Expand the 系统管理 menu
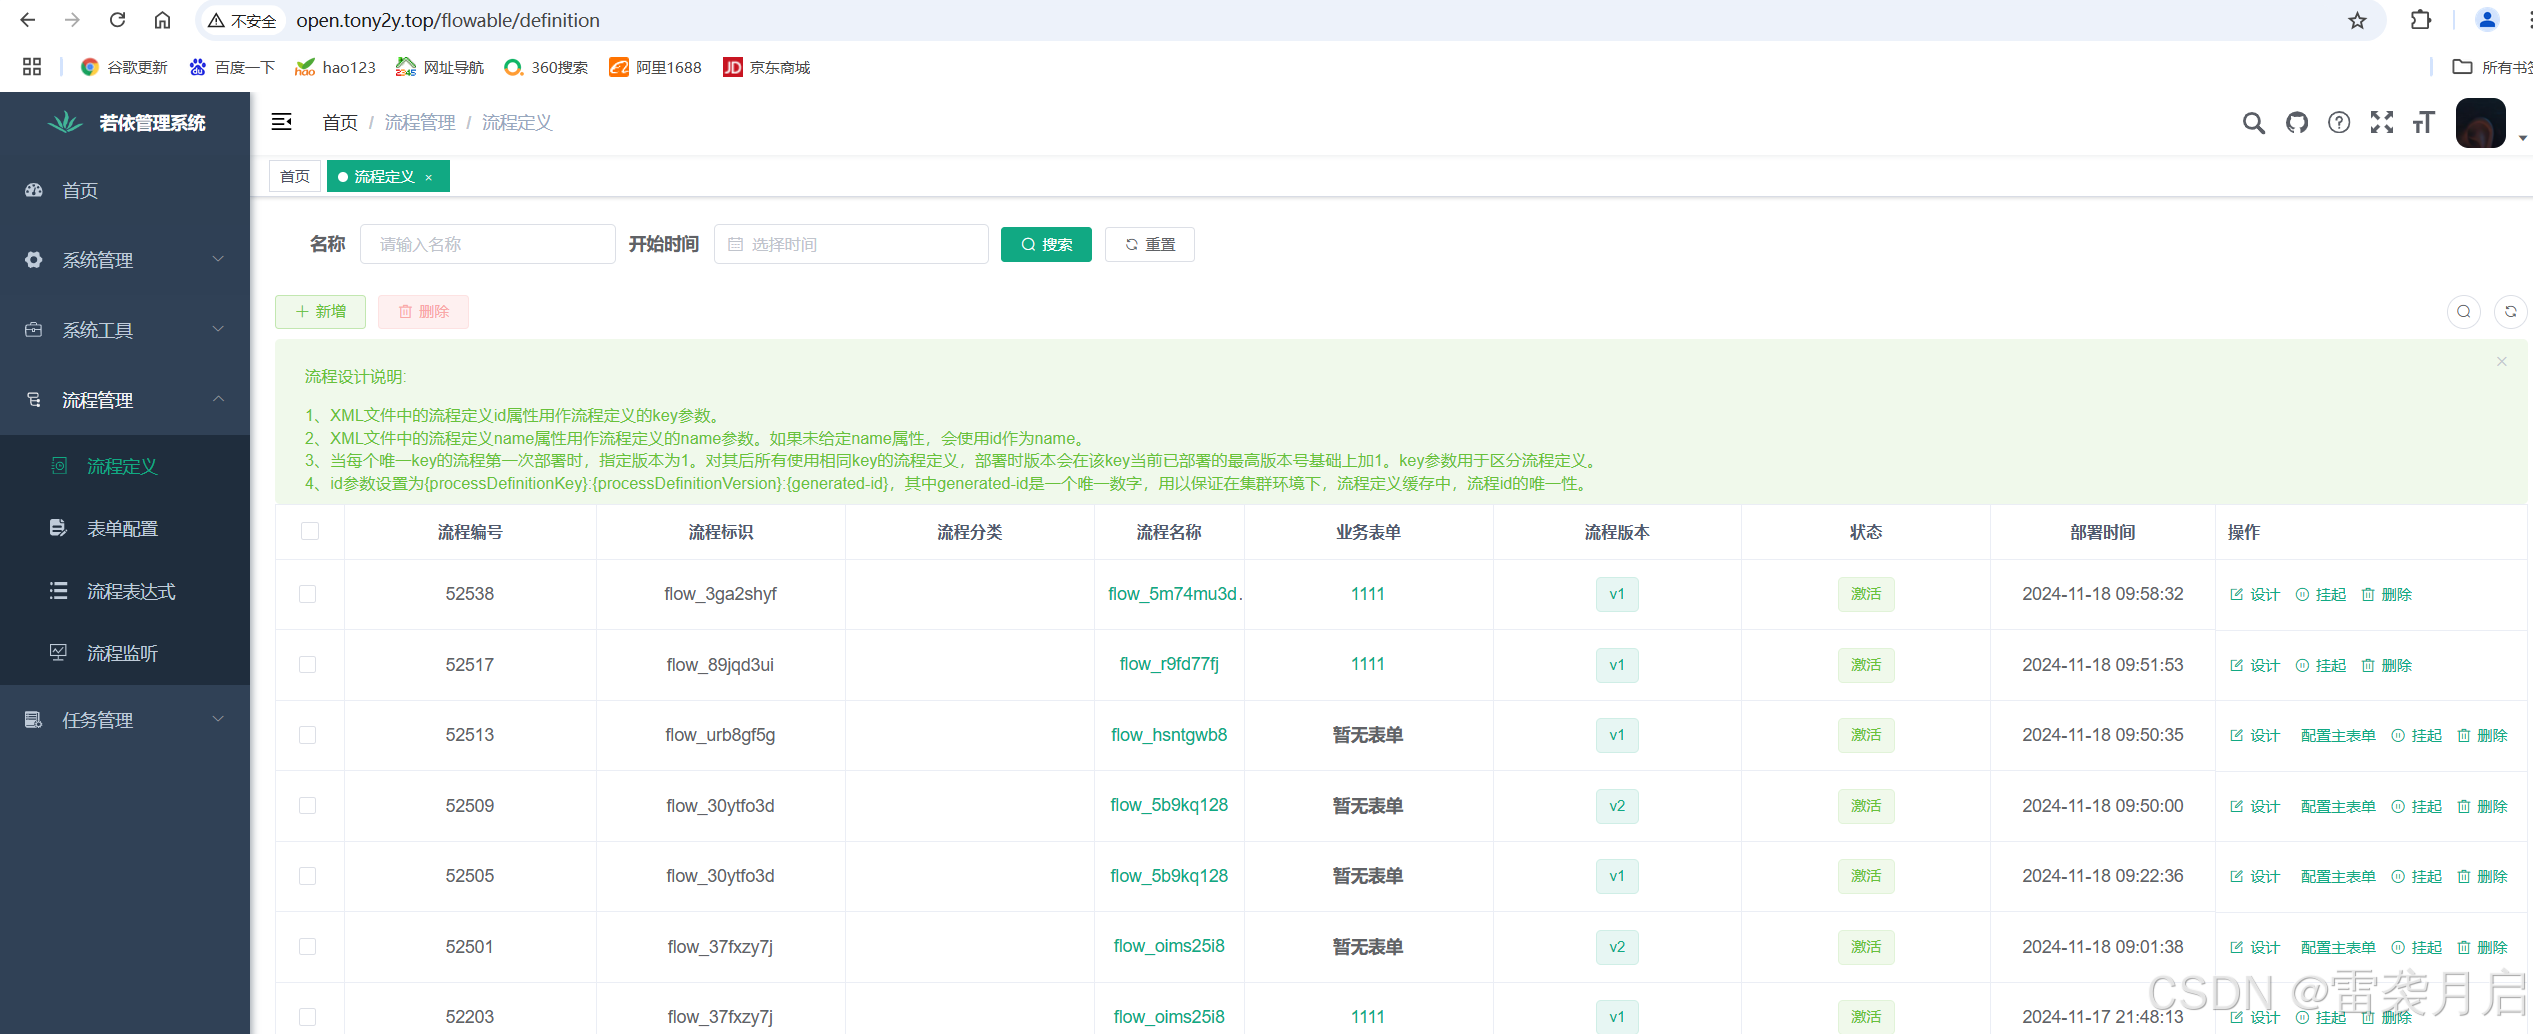The height and width of the screenshot is (1034, 2533). pyautogui.click(x=96, y=260)
